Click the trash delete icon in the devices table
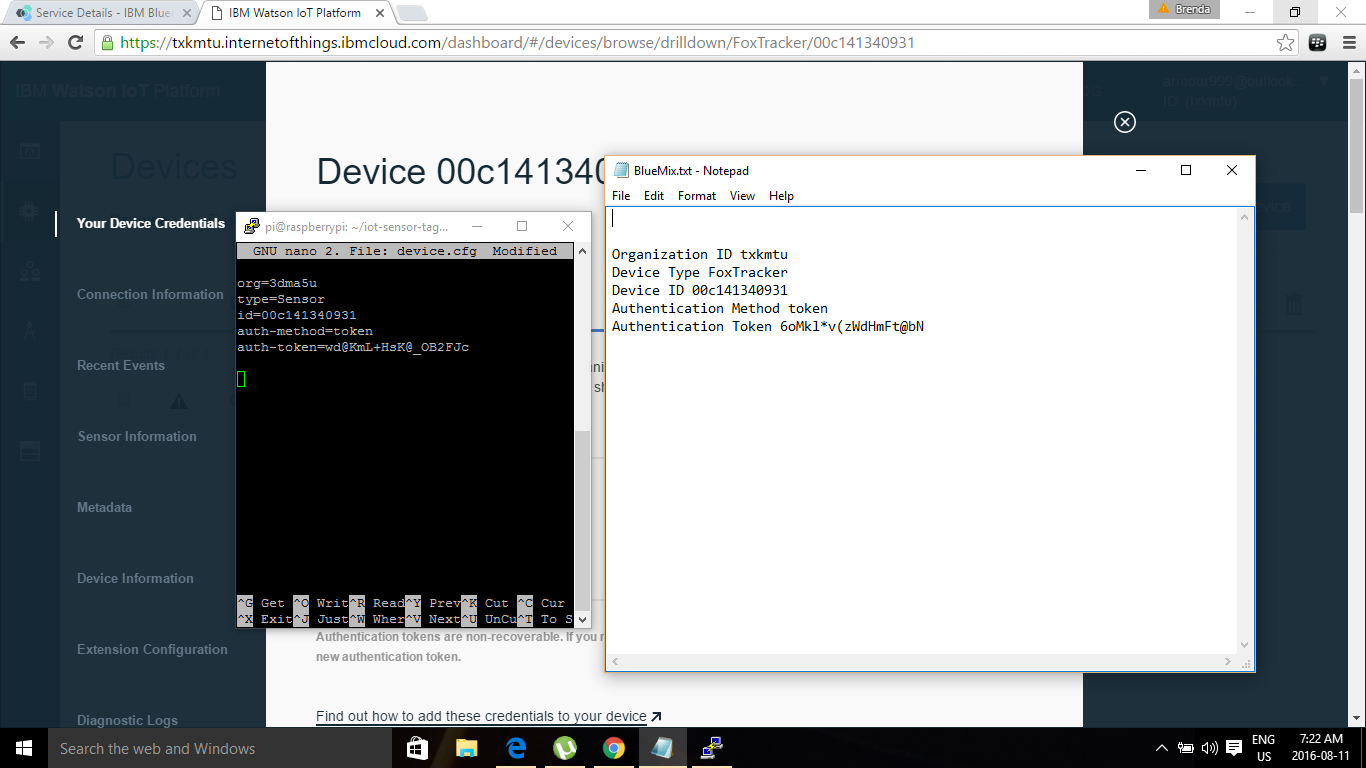The image size is (1366, 768). pyautogui.click(x=1293, y=305)
